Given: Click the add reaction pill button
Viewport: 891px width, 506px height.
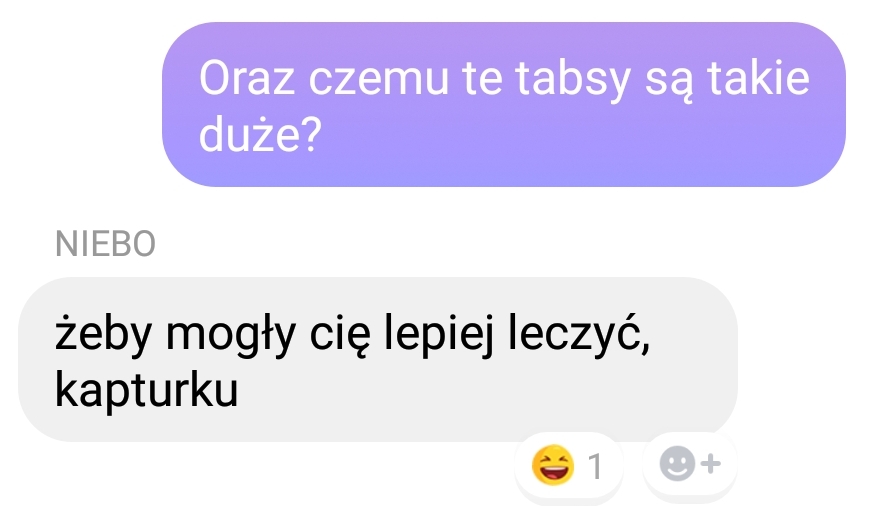Looking at the screenshot, I should pyautogui.click(x=690, y=464).
